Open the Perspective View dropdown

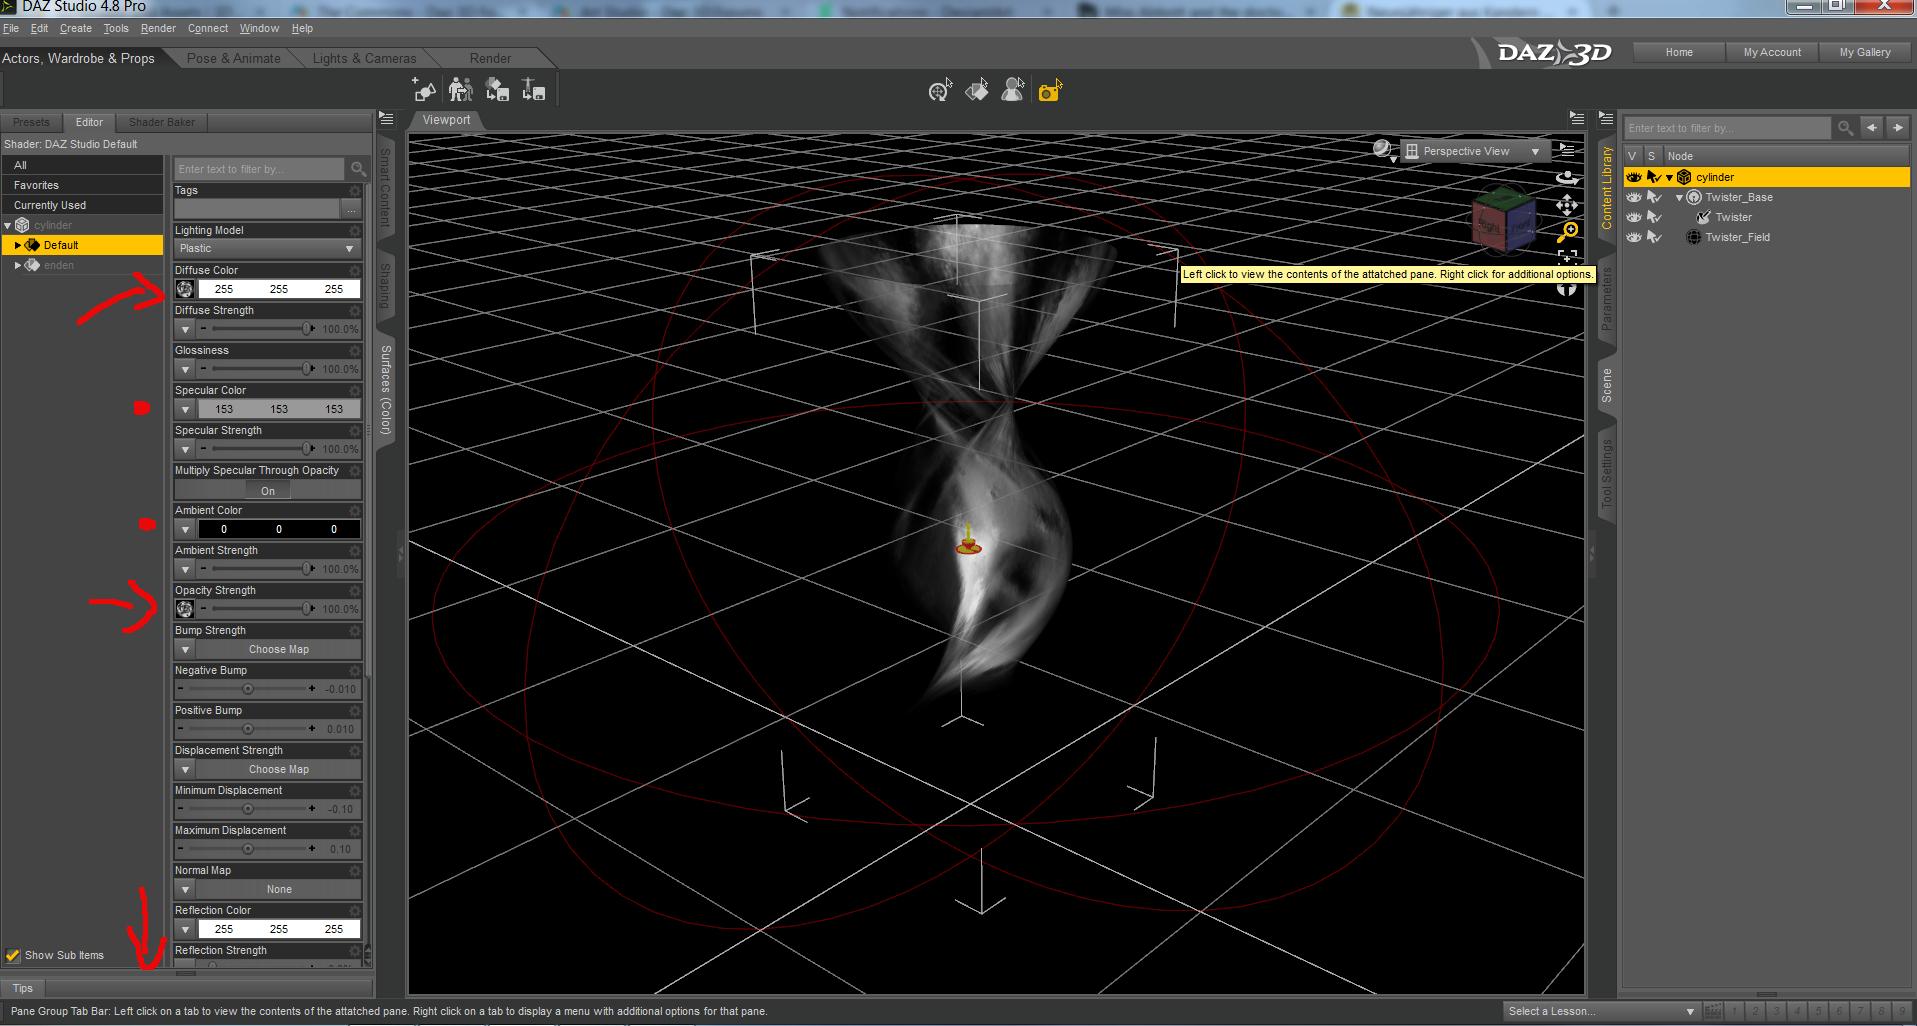[x=1473, y=151]
